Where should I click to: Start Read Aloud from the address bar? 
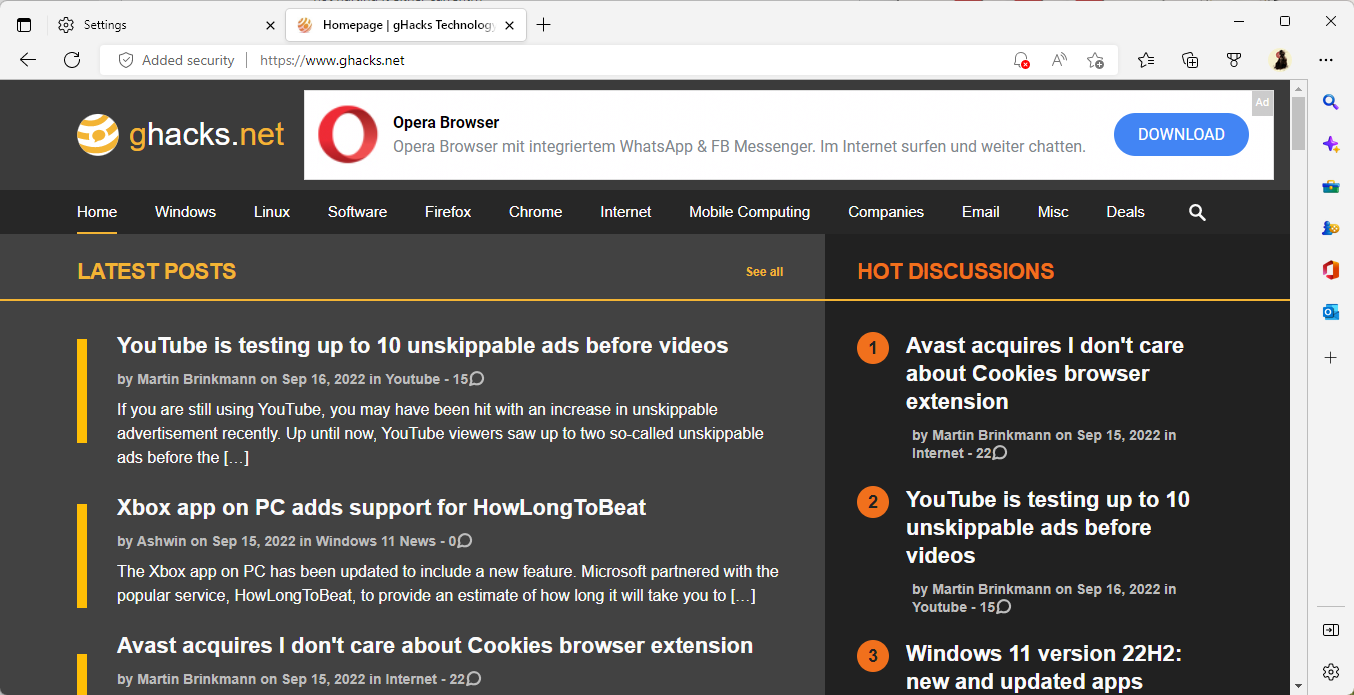[x=1058, y=60]
